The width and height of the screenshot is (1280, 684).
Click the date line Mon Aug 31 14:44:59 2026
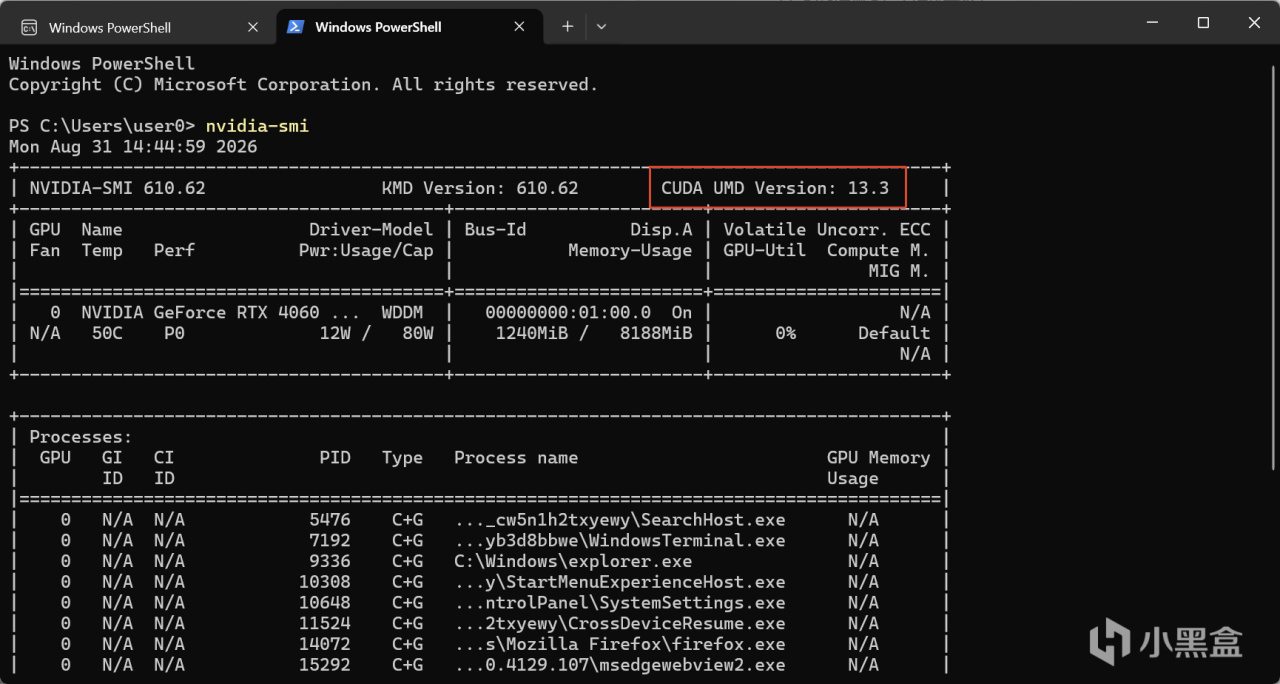pos(133,147)
